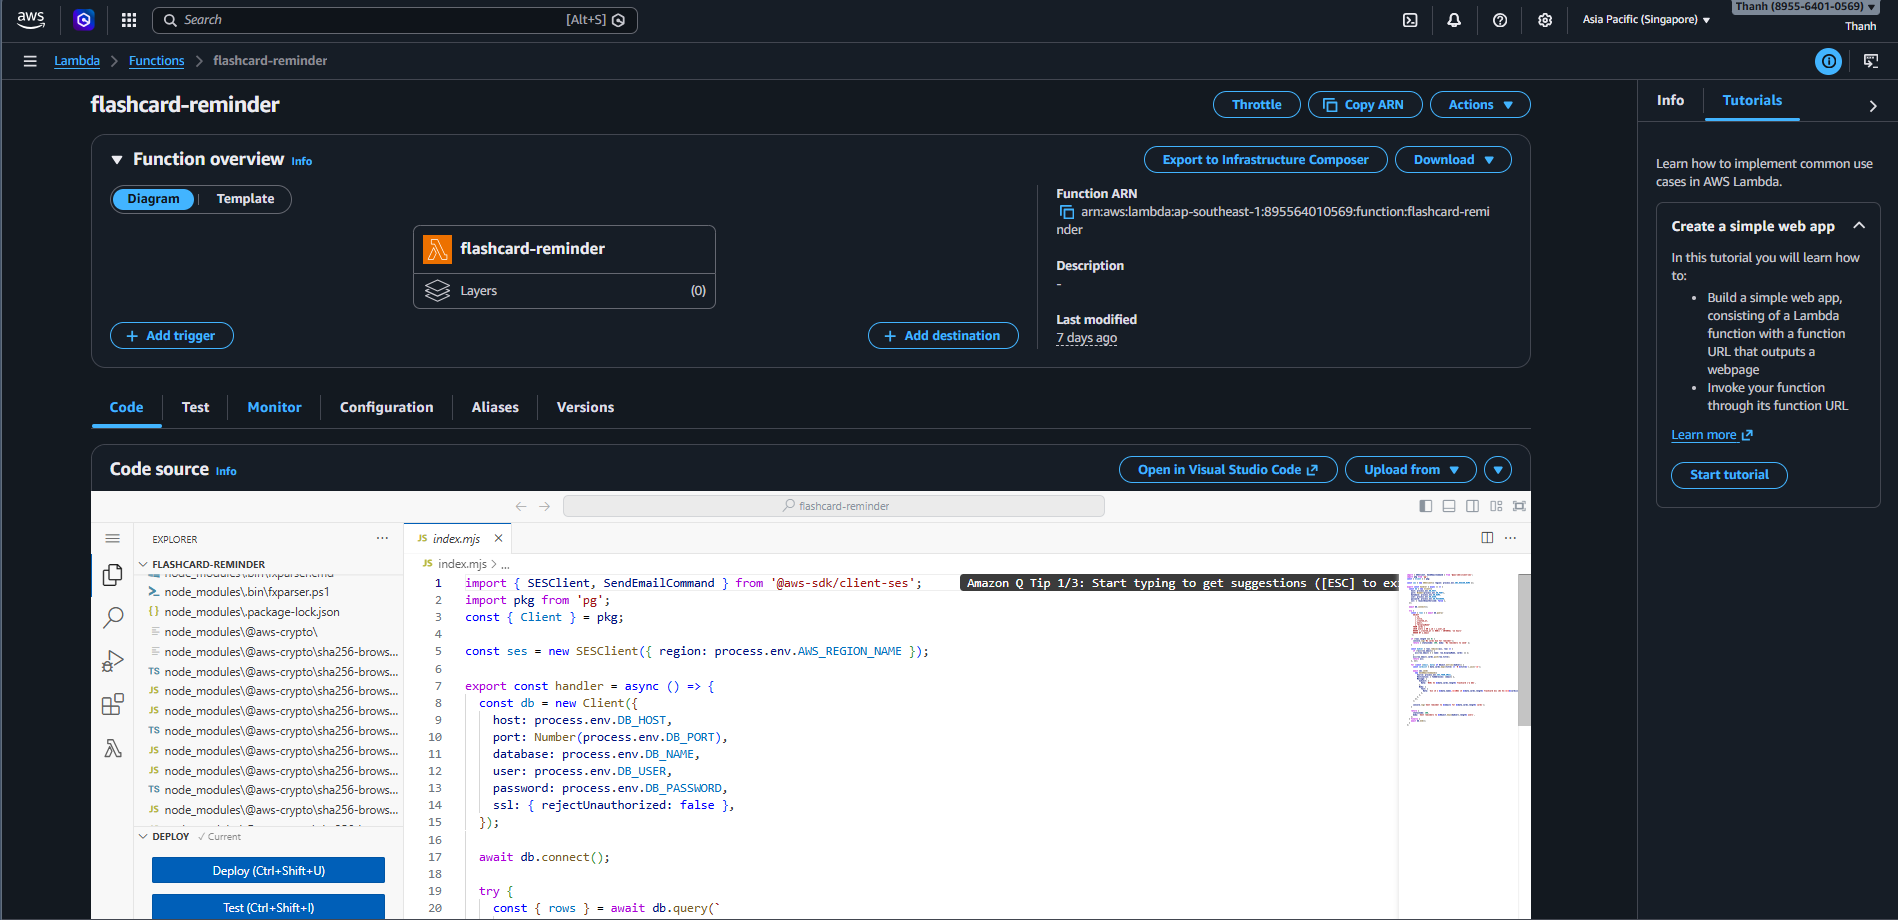Open the notifications bell

pos(1454,20)
